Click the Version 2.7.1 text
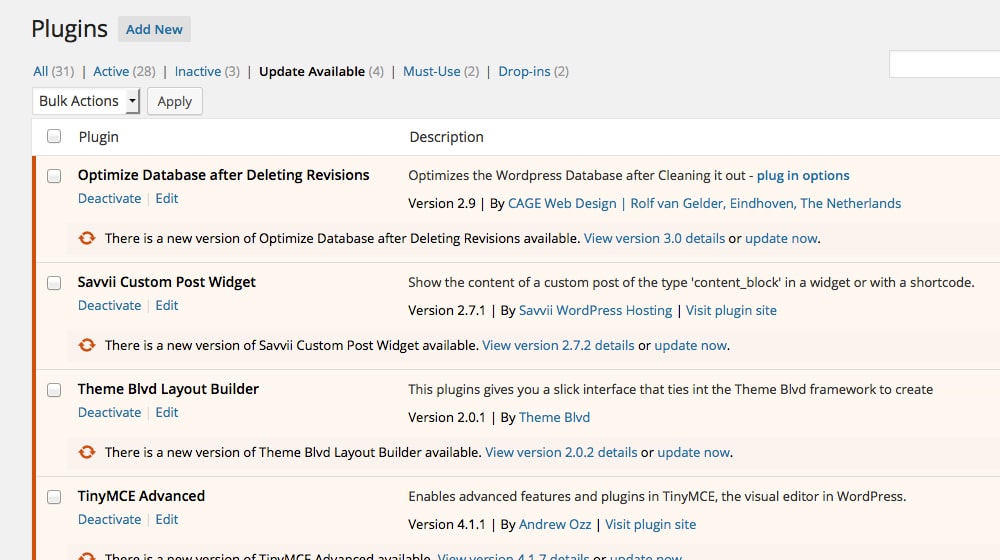The height and width of the screenshot is (560, 1000). (x=446, y=311)
